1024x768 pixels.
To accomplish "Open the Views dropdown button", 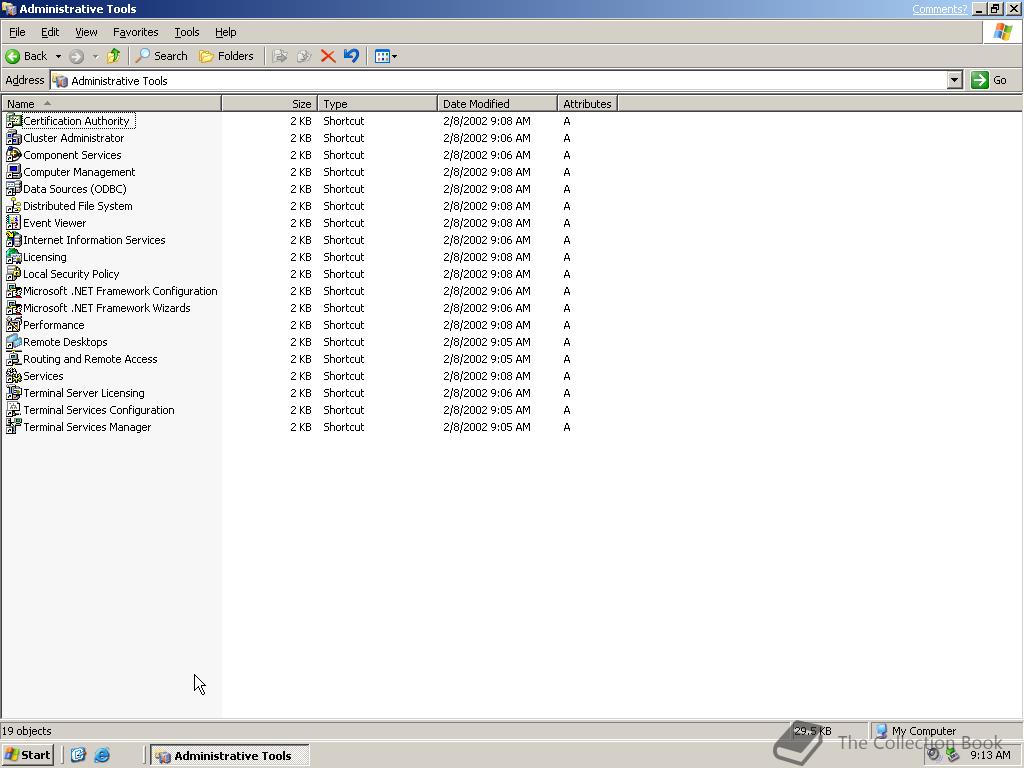I will [x=386, y=56].
